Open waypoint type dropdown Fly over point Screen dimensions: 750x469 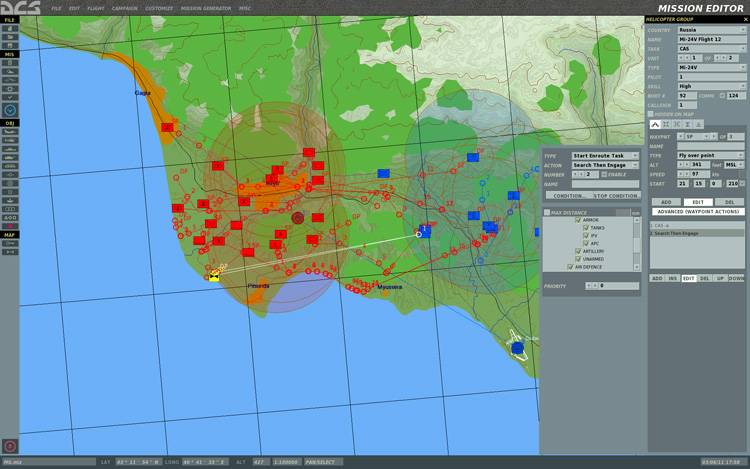tap(711, 155)
